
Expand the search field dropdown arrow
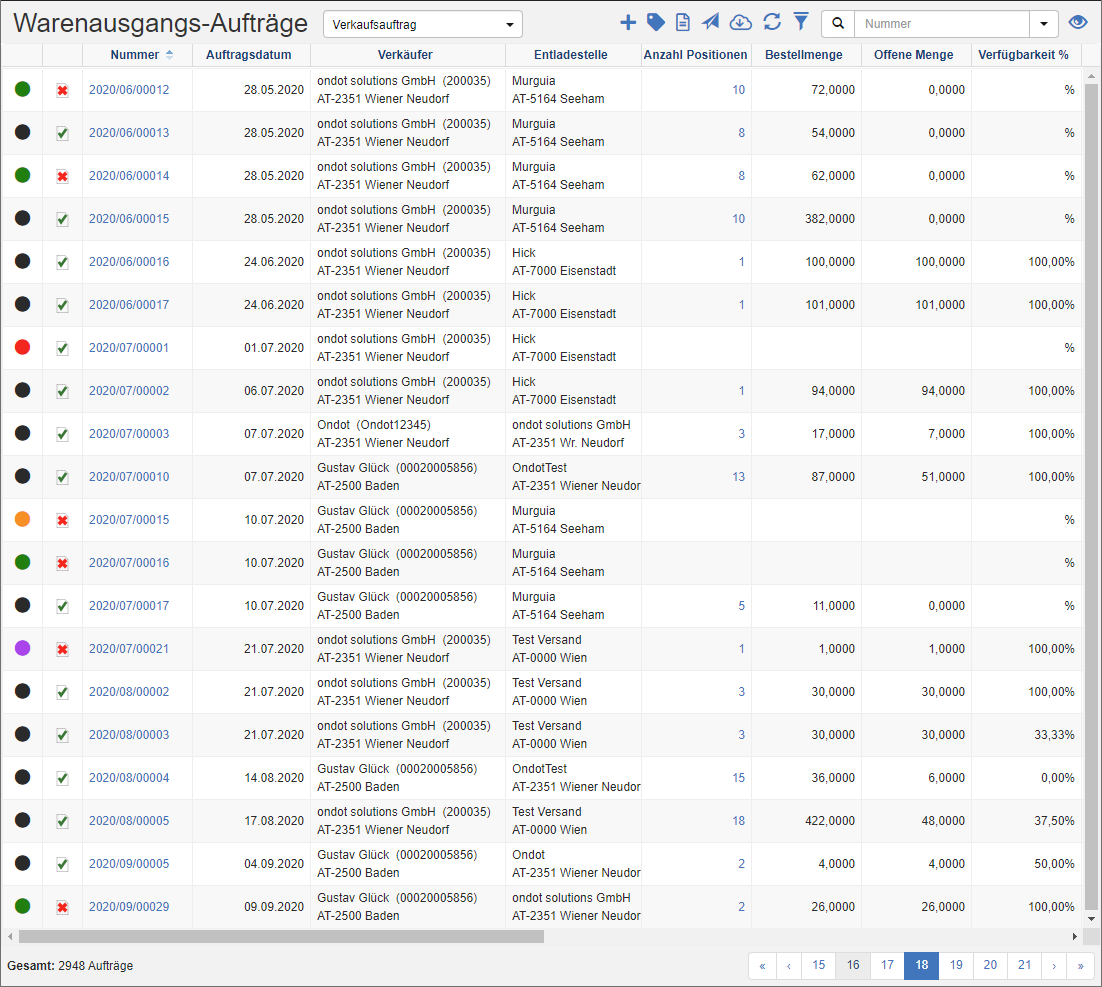pos(1044,24)
